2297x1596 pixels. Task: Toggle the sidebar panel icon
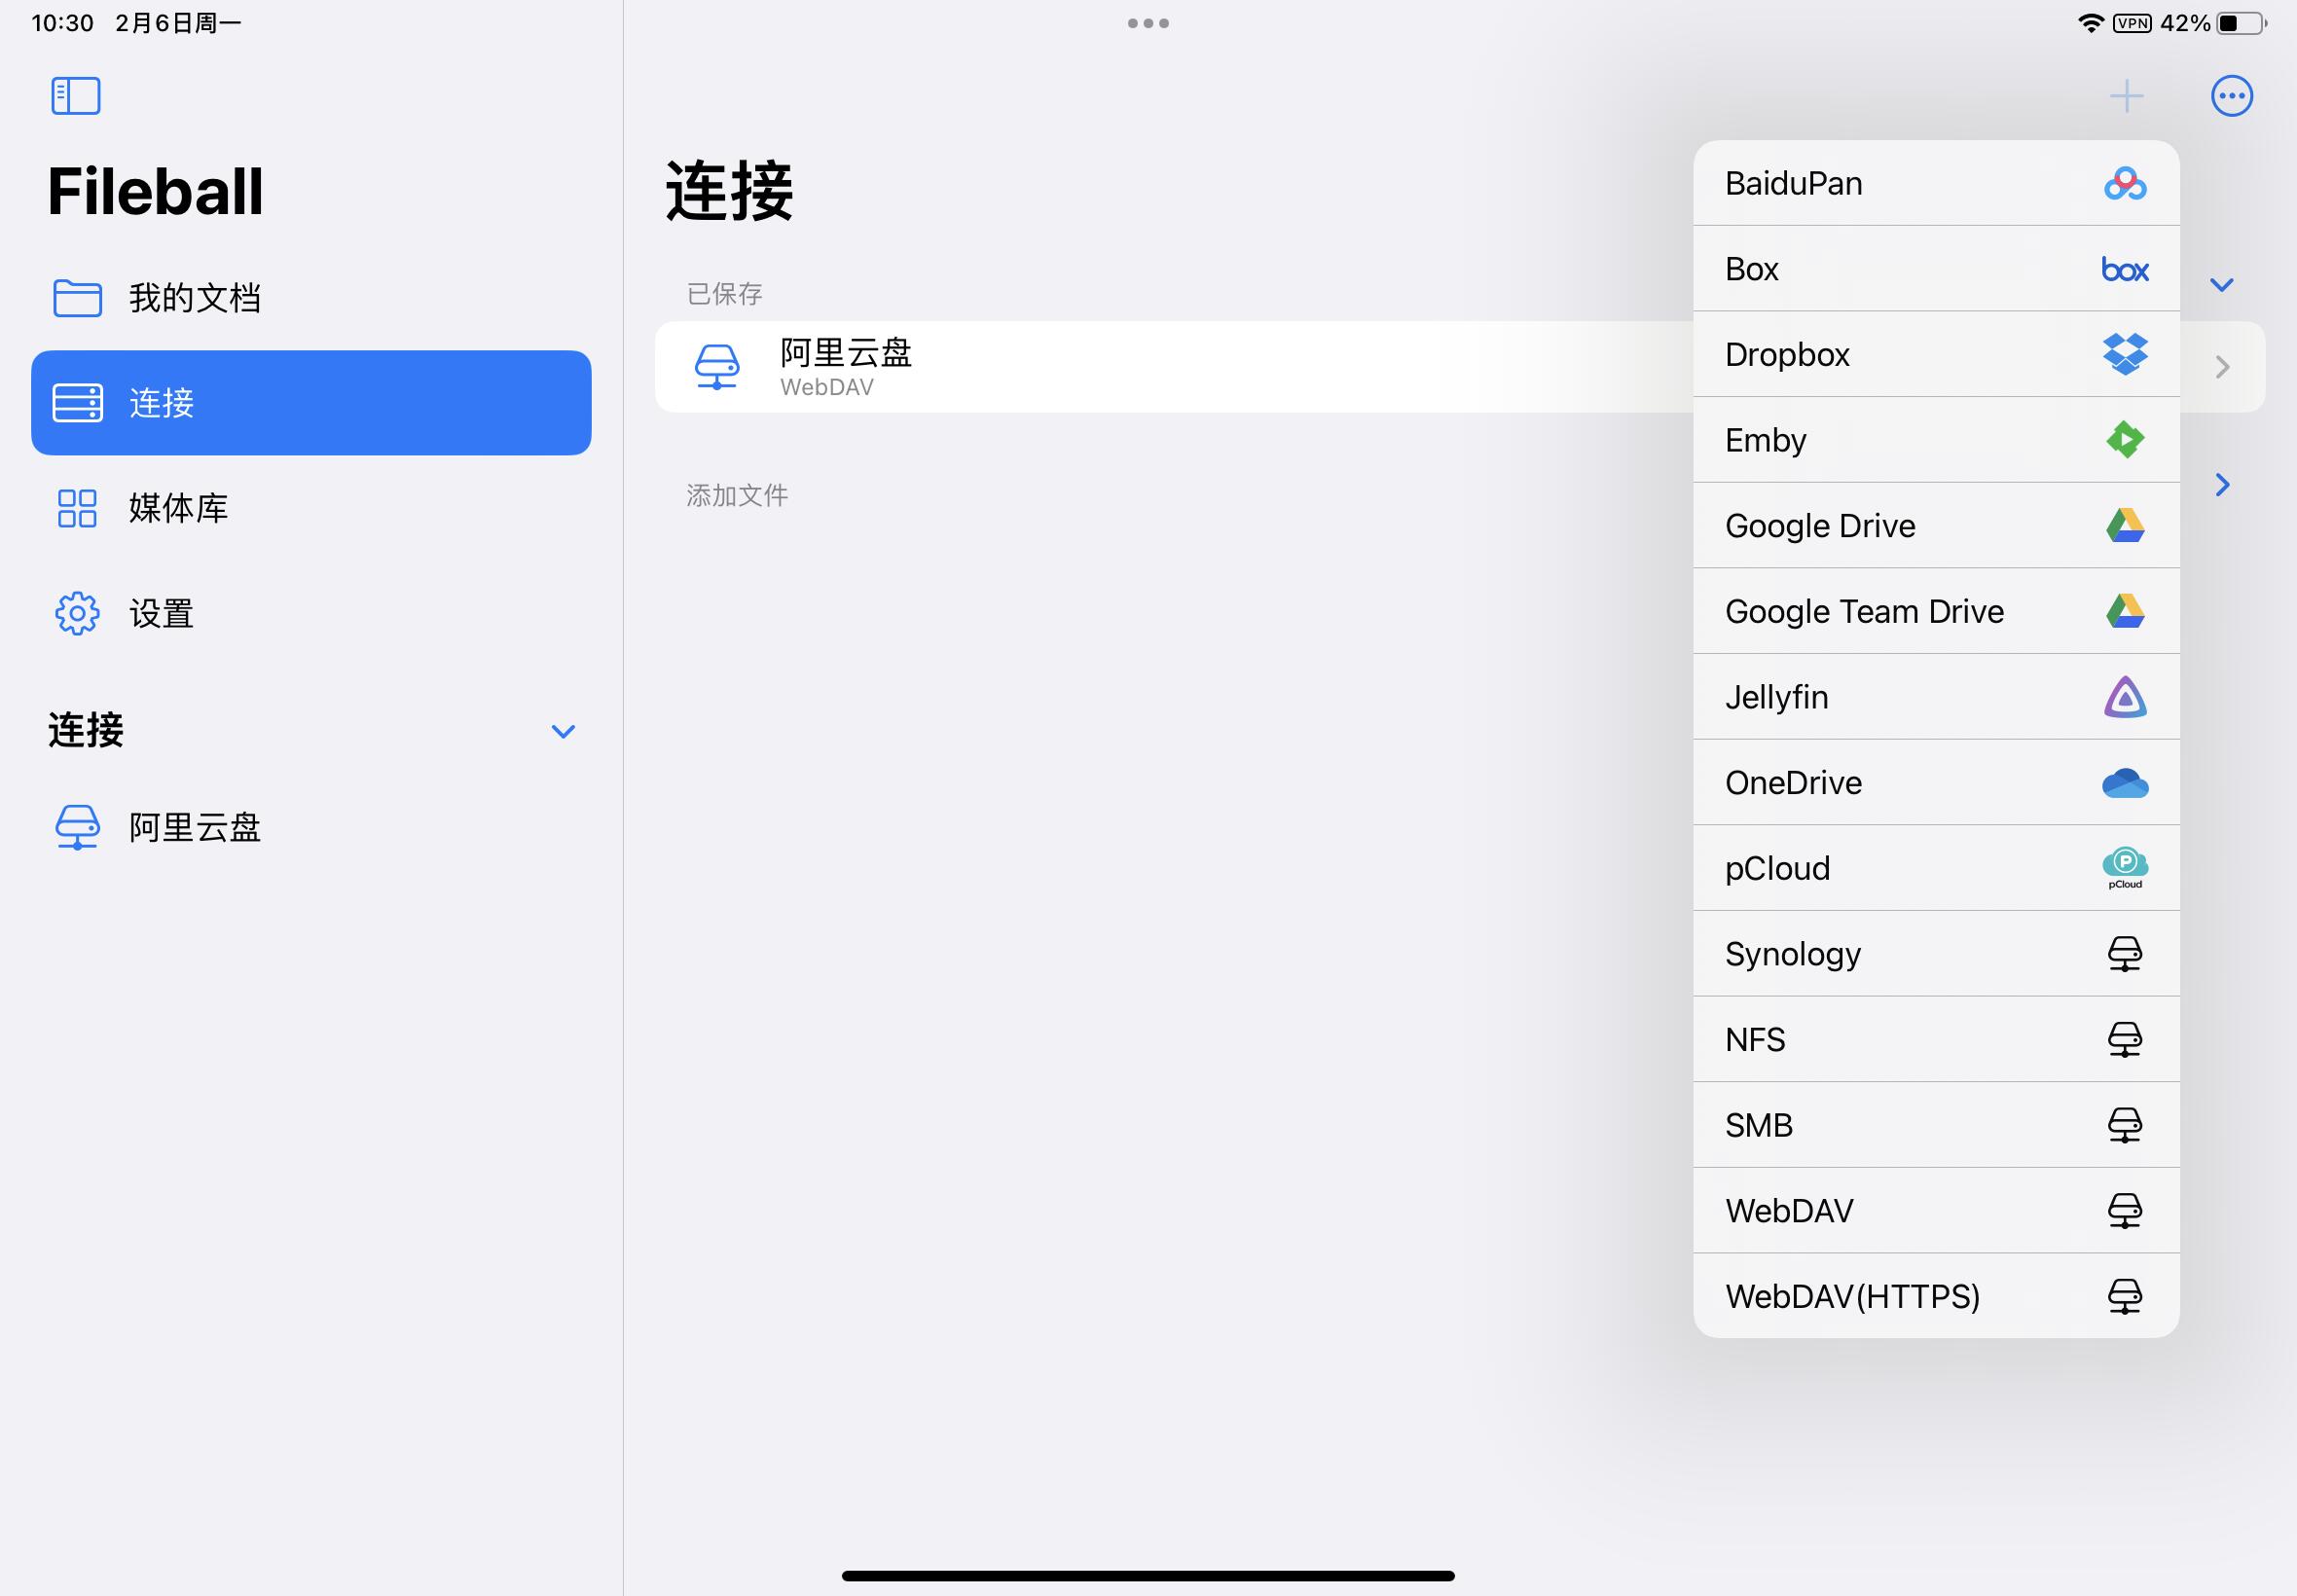76,96
